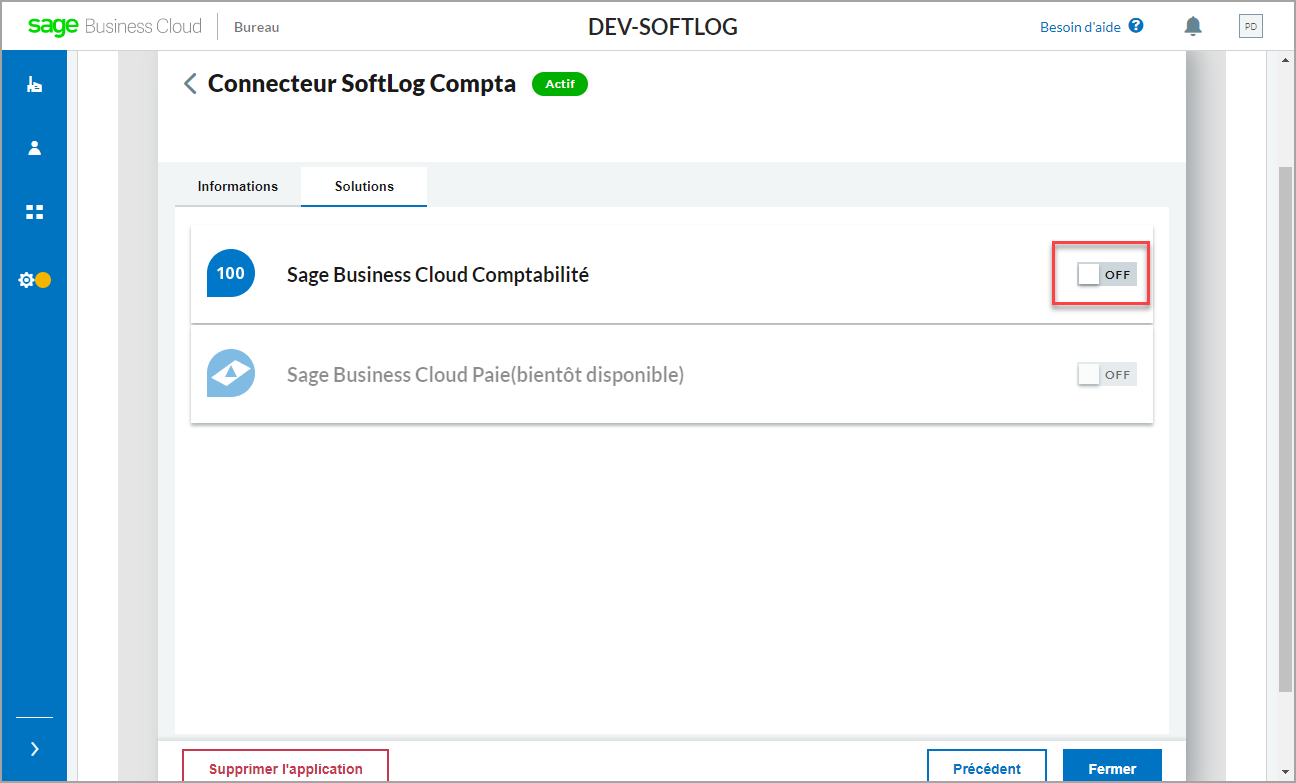1296x783 pixels.
Task: Open the company building icon in sidebar
Action: (34, 85)
